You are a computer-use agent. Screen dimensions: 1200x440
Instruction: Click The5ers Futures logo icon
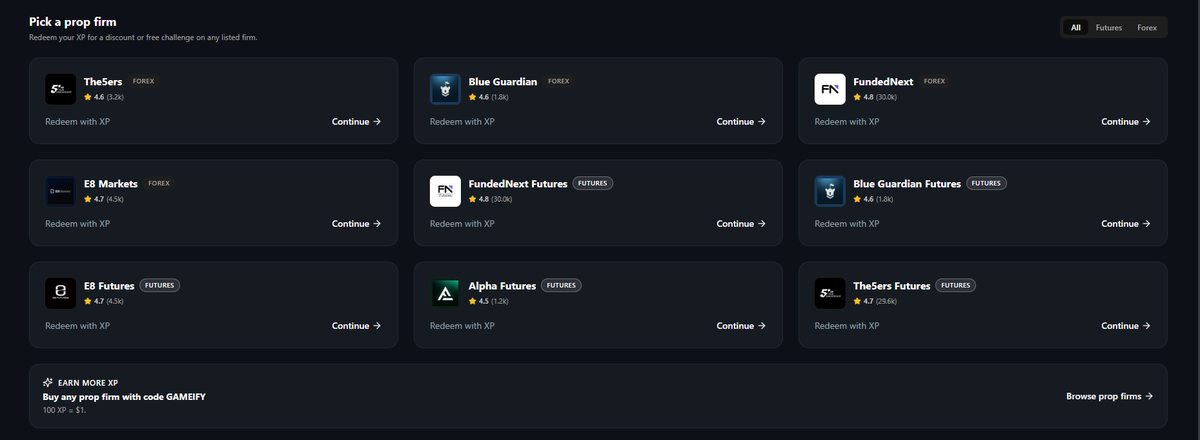[x=830, y=293]
